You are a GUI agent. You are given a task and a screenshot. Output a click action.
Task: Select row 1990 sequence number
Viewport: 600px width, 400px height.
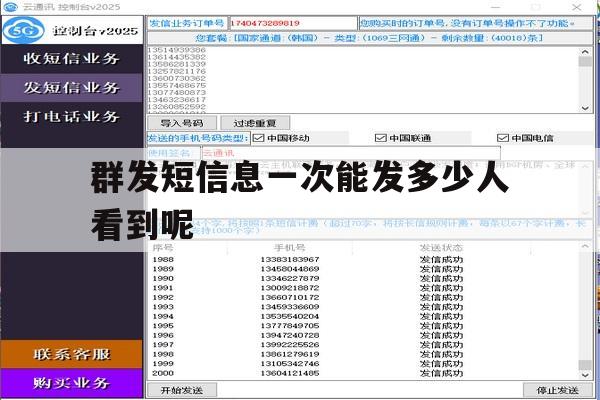[x=163, y=278]
